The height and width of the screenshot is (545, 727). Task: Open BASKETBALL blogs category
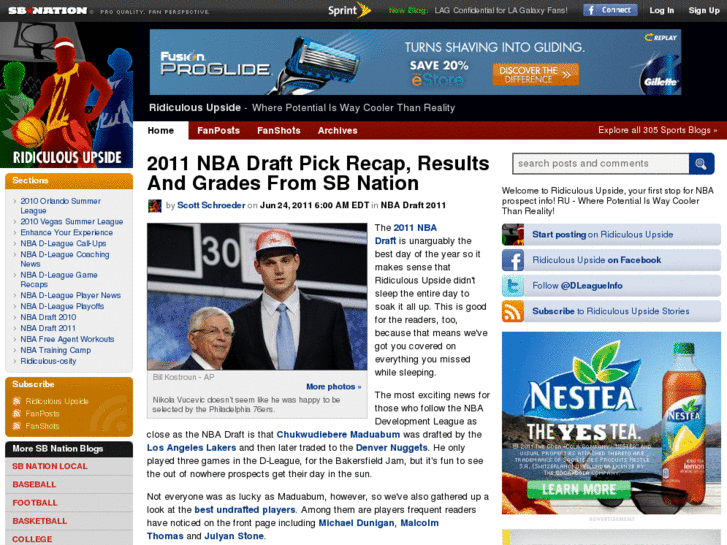point(39,521)
